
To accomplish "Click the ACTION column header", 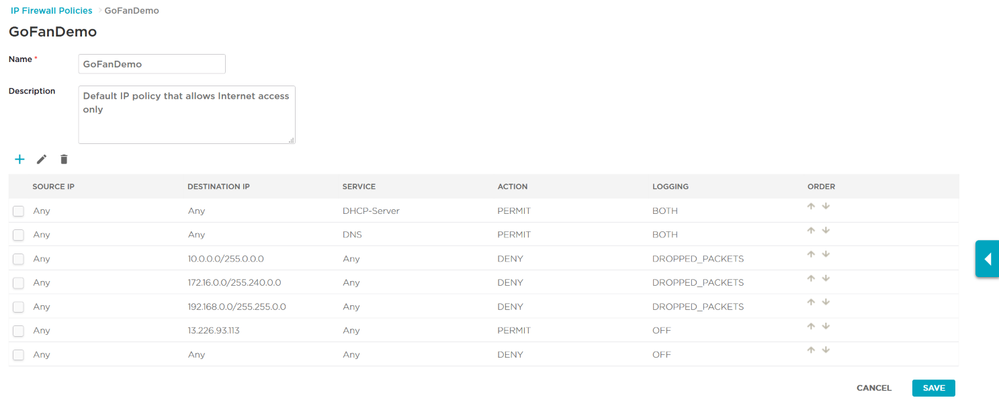I will coord(512,187).
